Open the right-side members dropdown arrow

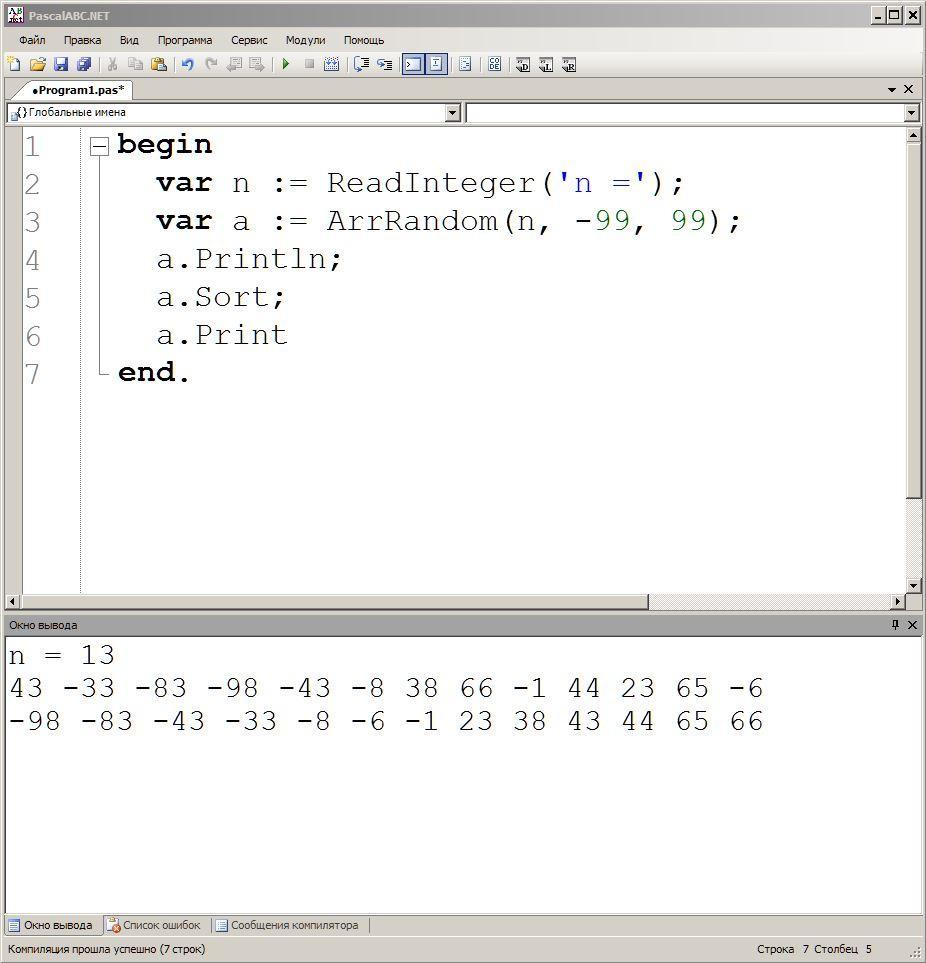(x=911, y=113)
